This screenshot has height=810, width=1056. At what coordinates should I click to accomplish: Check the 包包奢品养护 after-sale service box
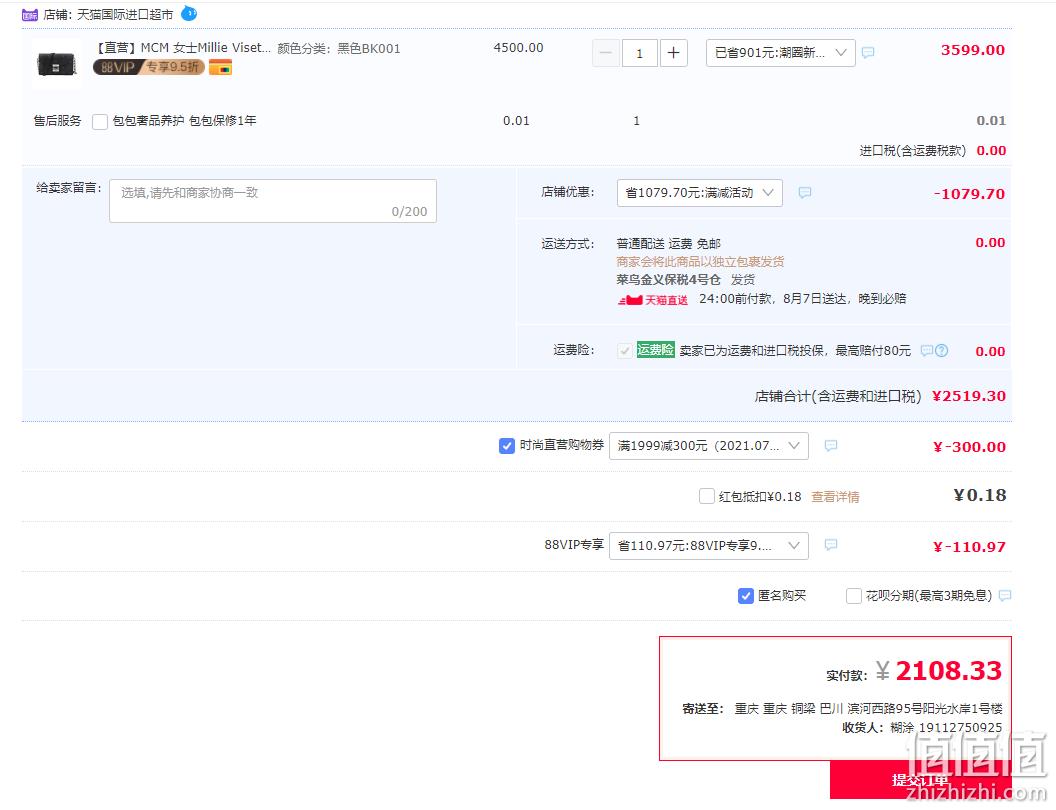(x=100, y=122)
